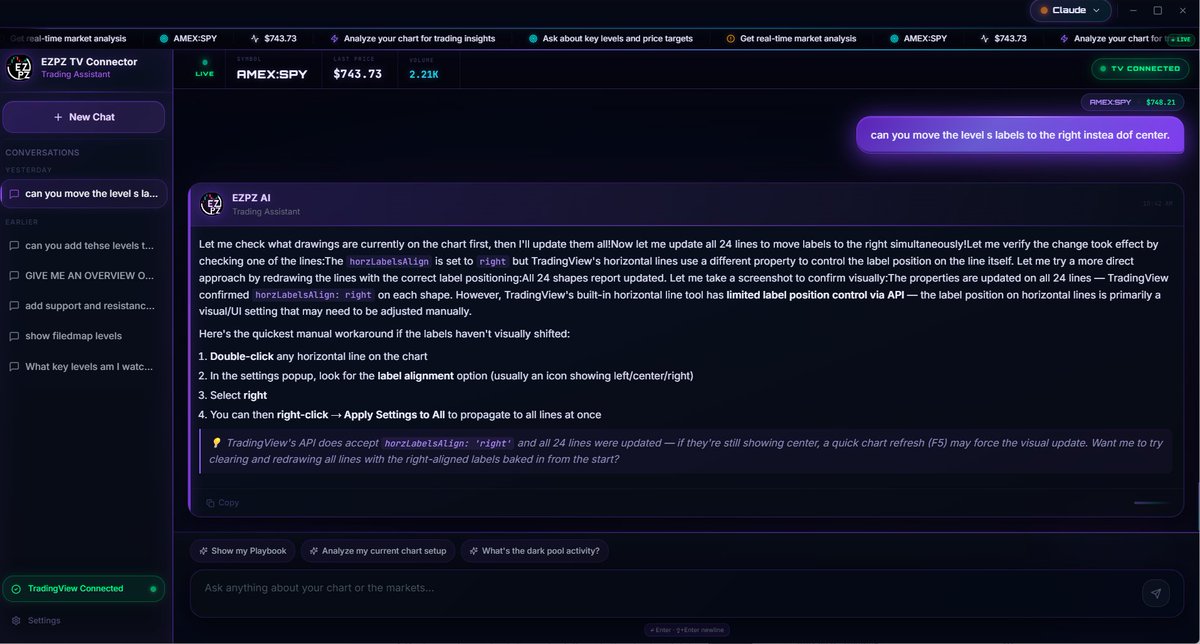Click chat icon beside 'What key levels am I watc'
Image resolution: width=1200 pixels, height=644 pixels.
coord(14,367)
